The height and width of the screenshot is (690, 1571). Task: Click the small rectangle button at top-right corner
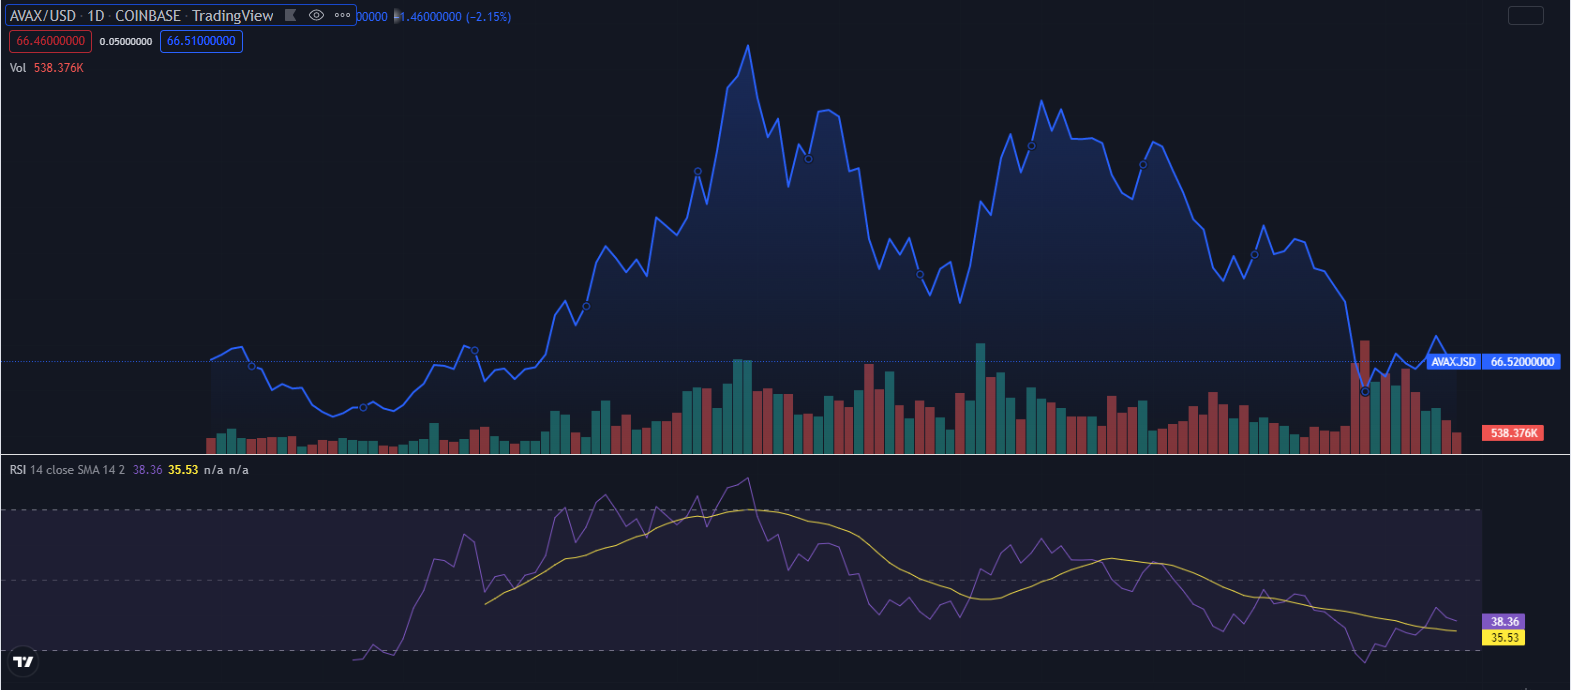1525,15
